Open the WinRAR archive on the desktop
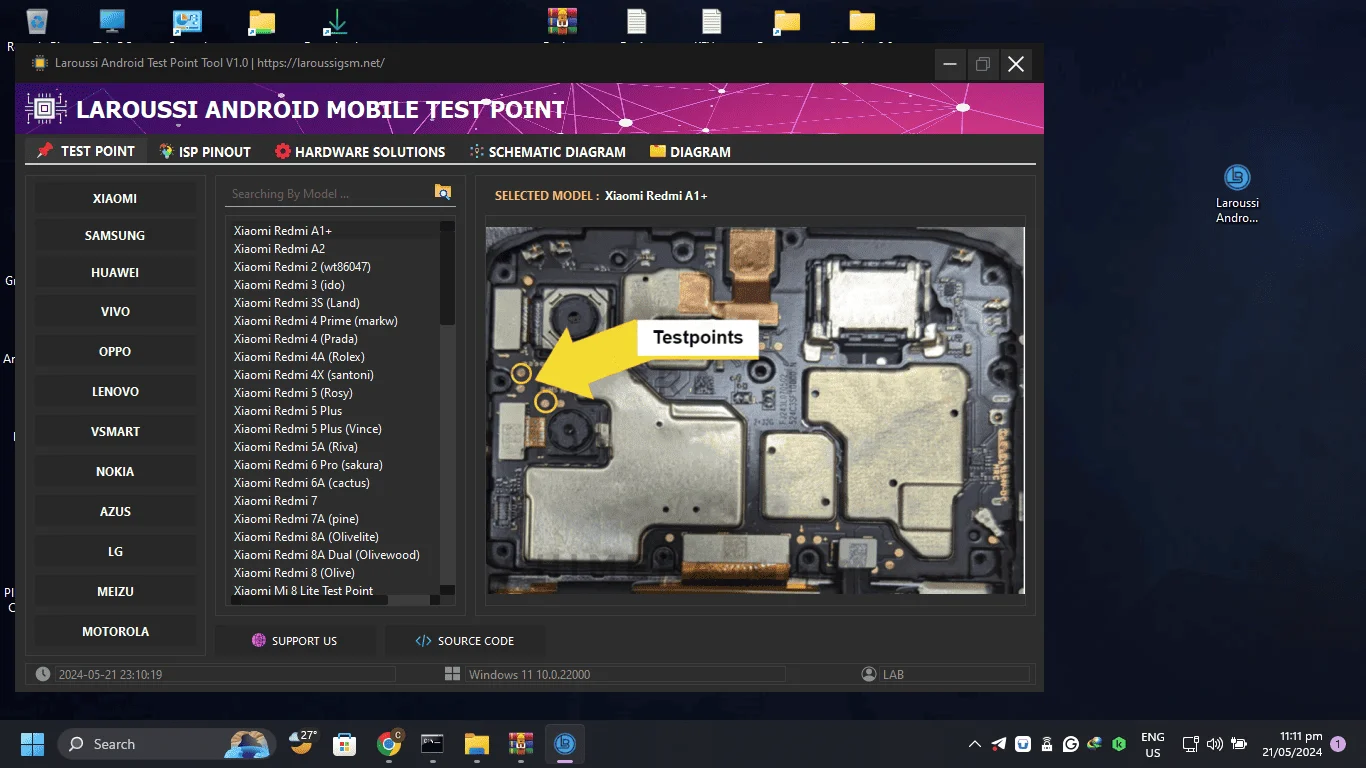The width and height of the screenshot is (1366, 768). [x=563, y=22]
